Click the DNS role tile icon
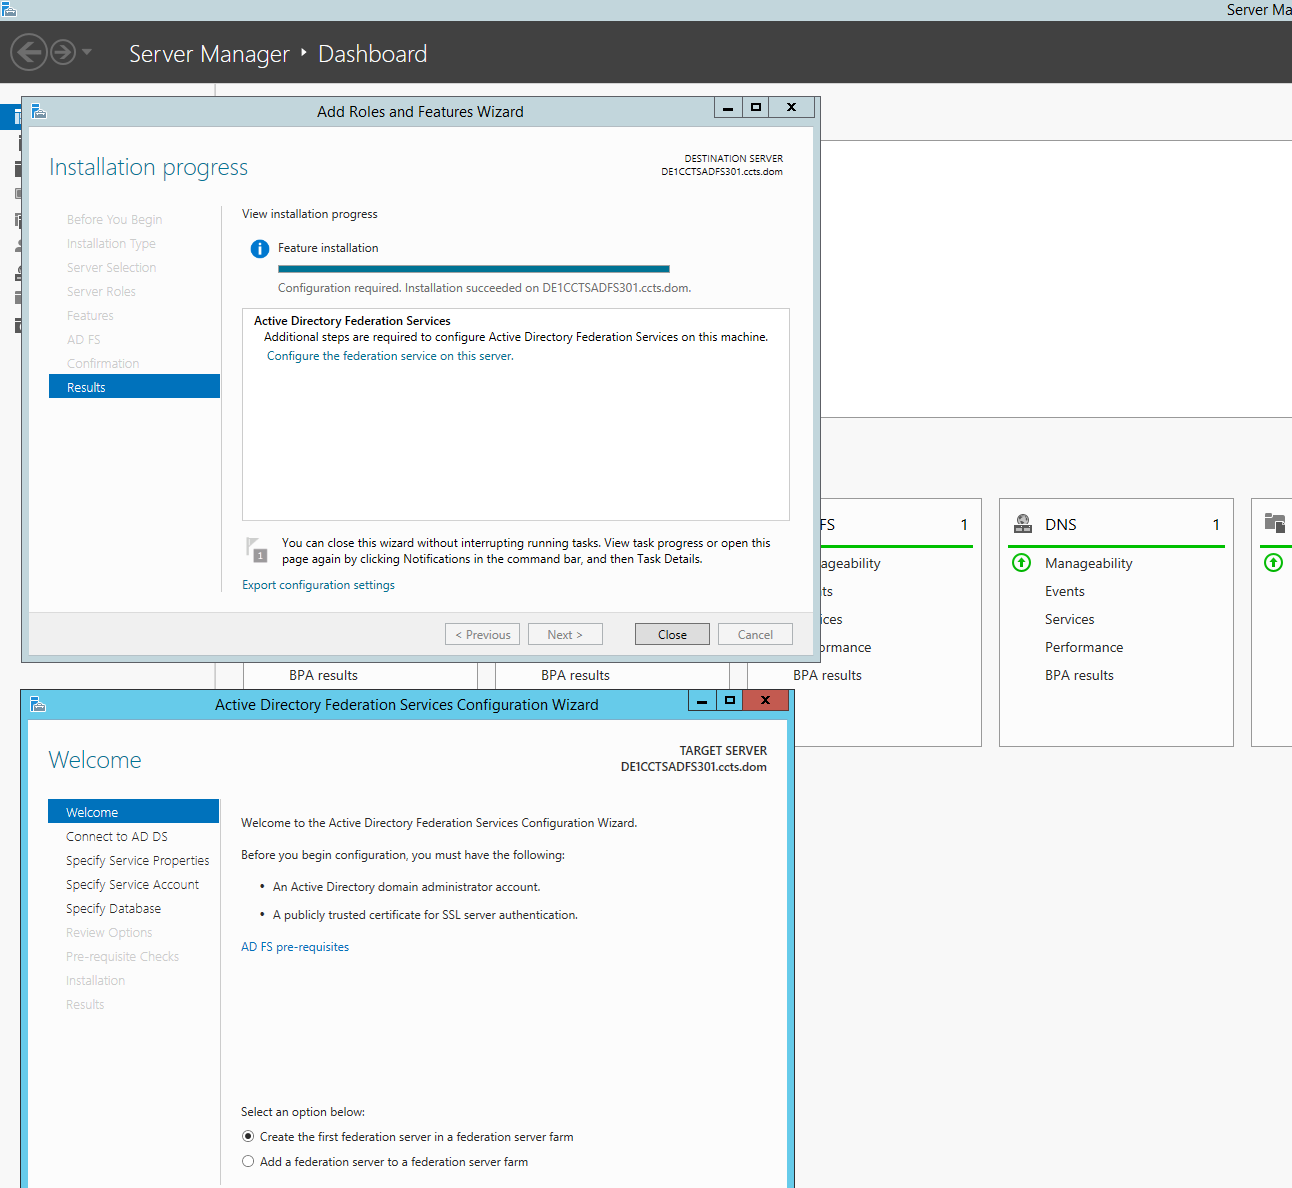 (1023, 523)
